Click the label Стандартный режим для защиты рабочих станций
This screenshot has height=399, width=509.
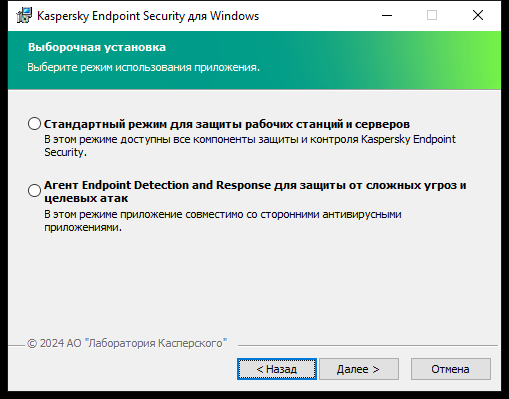(x=227, y=124)
